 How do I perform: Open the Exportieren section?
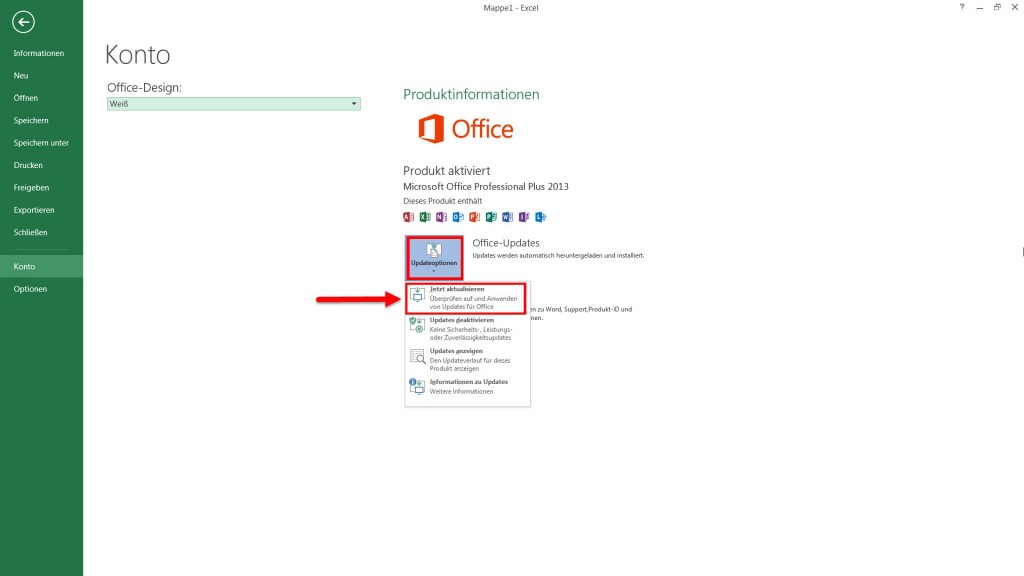[34, 210]
